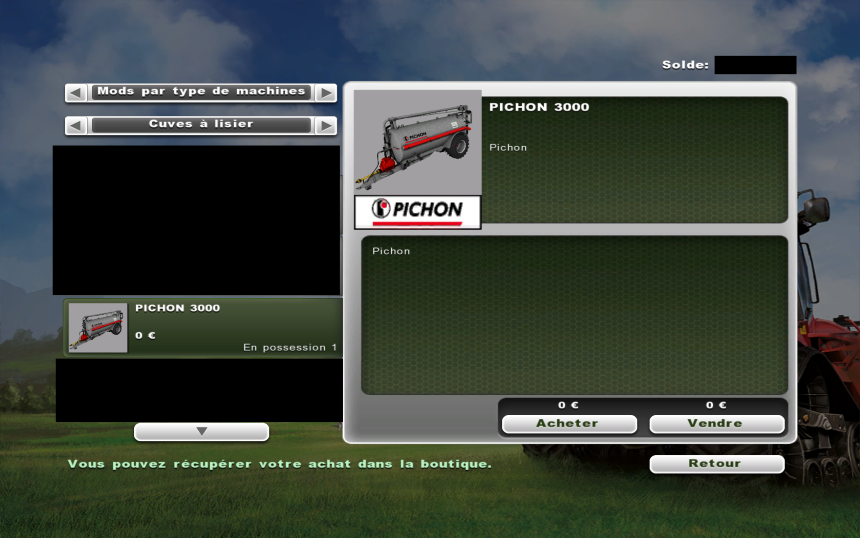Image resolution: width=860 pixels, height=538 pixels.
Task: Click left arrow beside Mods par type de machines
Action: click(x=76, y=93)
